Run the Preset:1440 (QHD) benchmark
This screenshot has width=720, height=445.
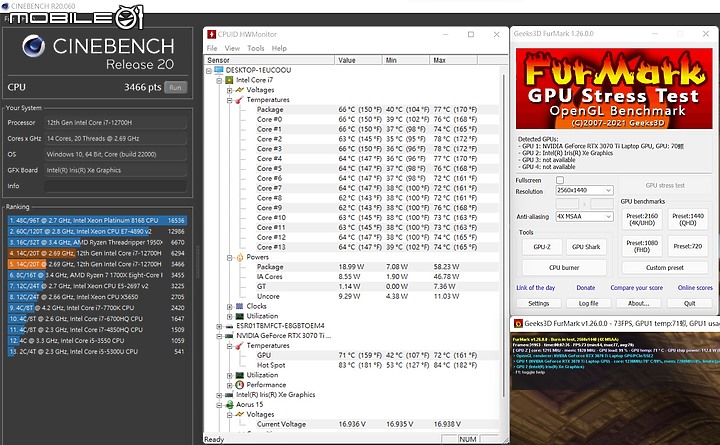point(687,220)
